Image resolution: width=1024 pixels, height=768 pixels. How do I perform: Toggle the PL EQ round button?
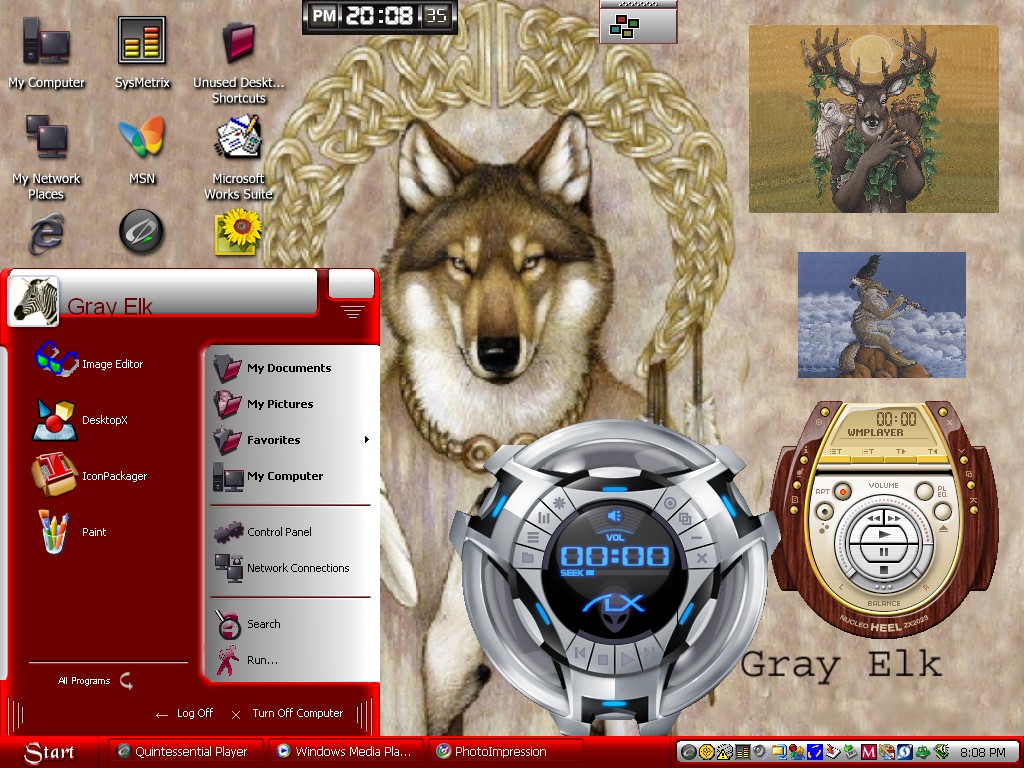coord(924,491)
